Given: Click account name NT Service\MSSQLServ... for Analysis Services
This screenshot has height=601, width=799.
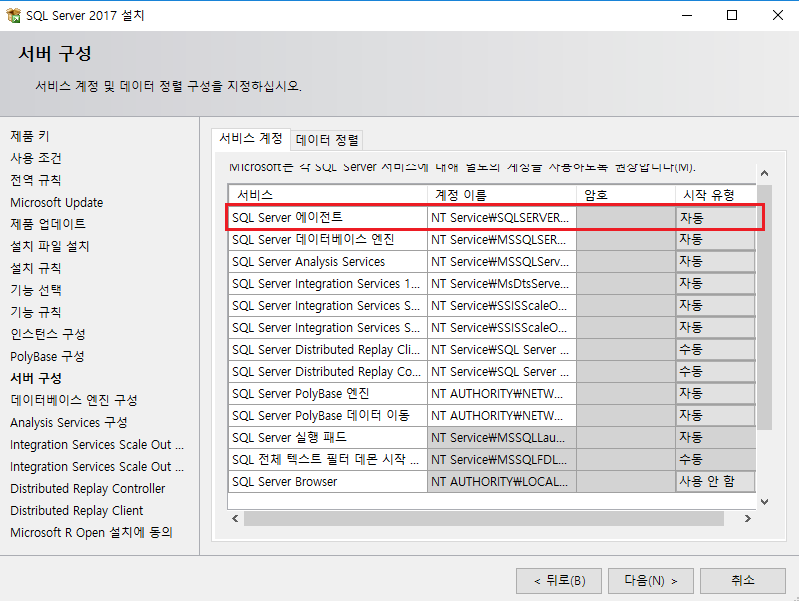Looking at the screenshot, I should pyautogui.click(x=501, y=262).
